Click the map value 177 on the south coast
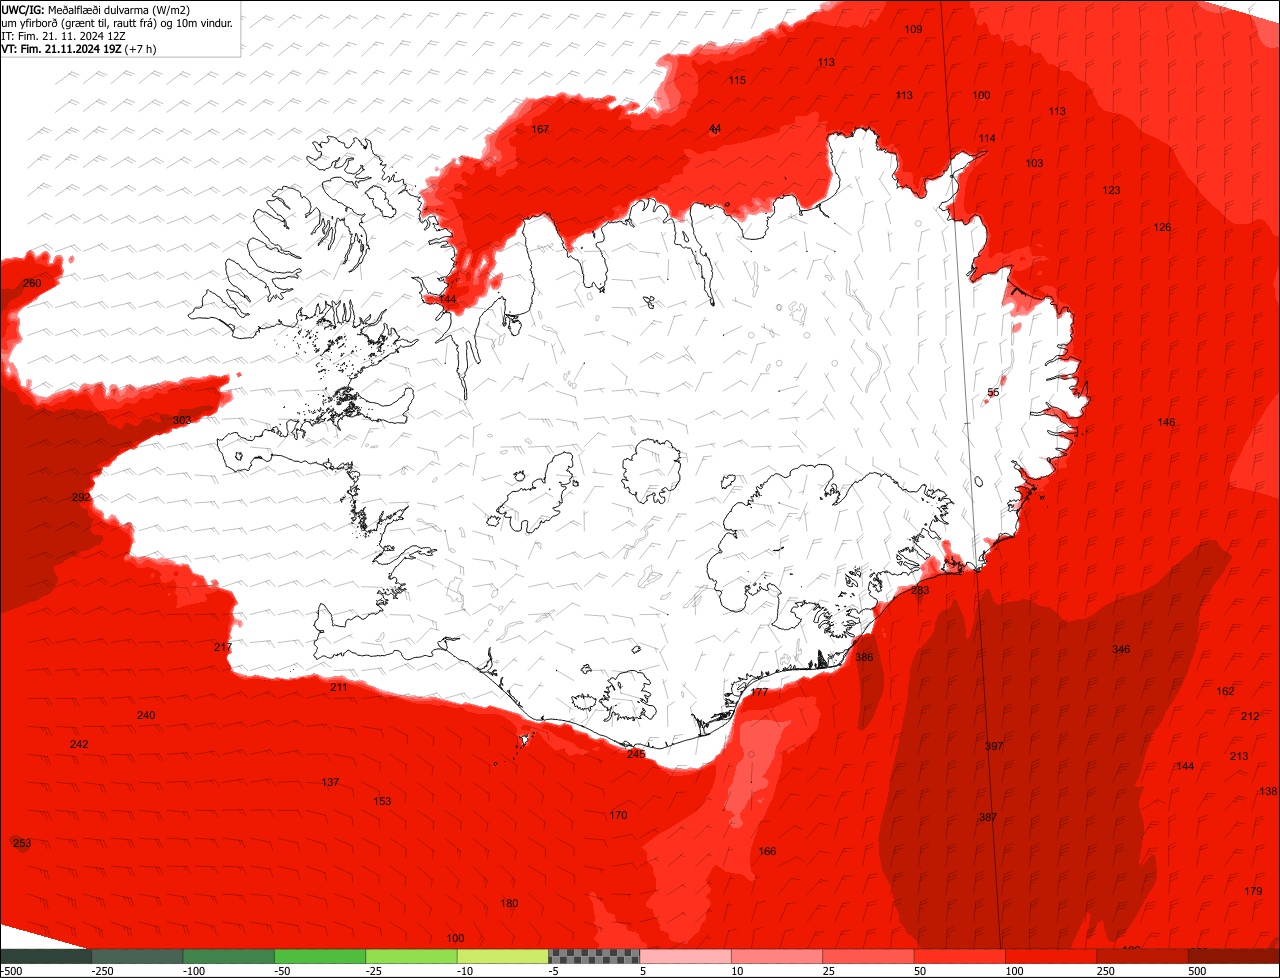 (759, 692)
